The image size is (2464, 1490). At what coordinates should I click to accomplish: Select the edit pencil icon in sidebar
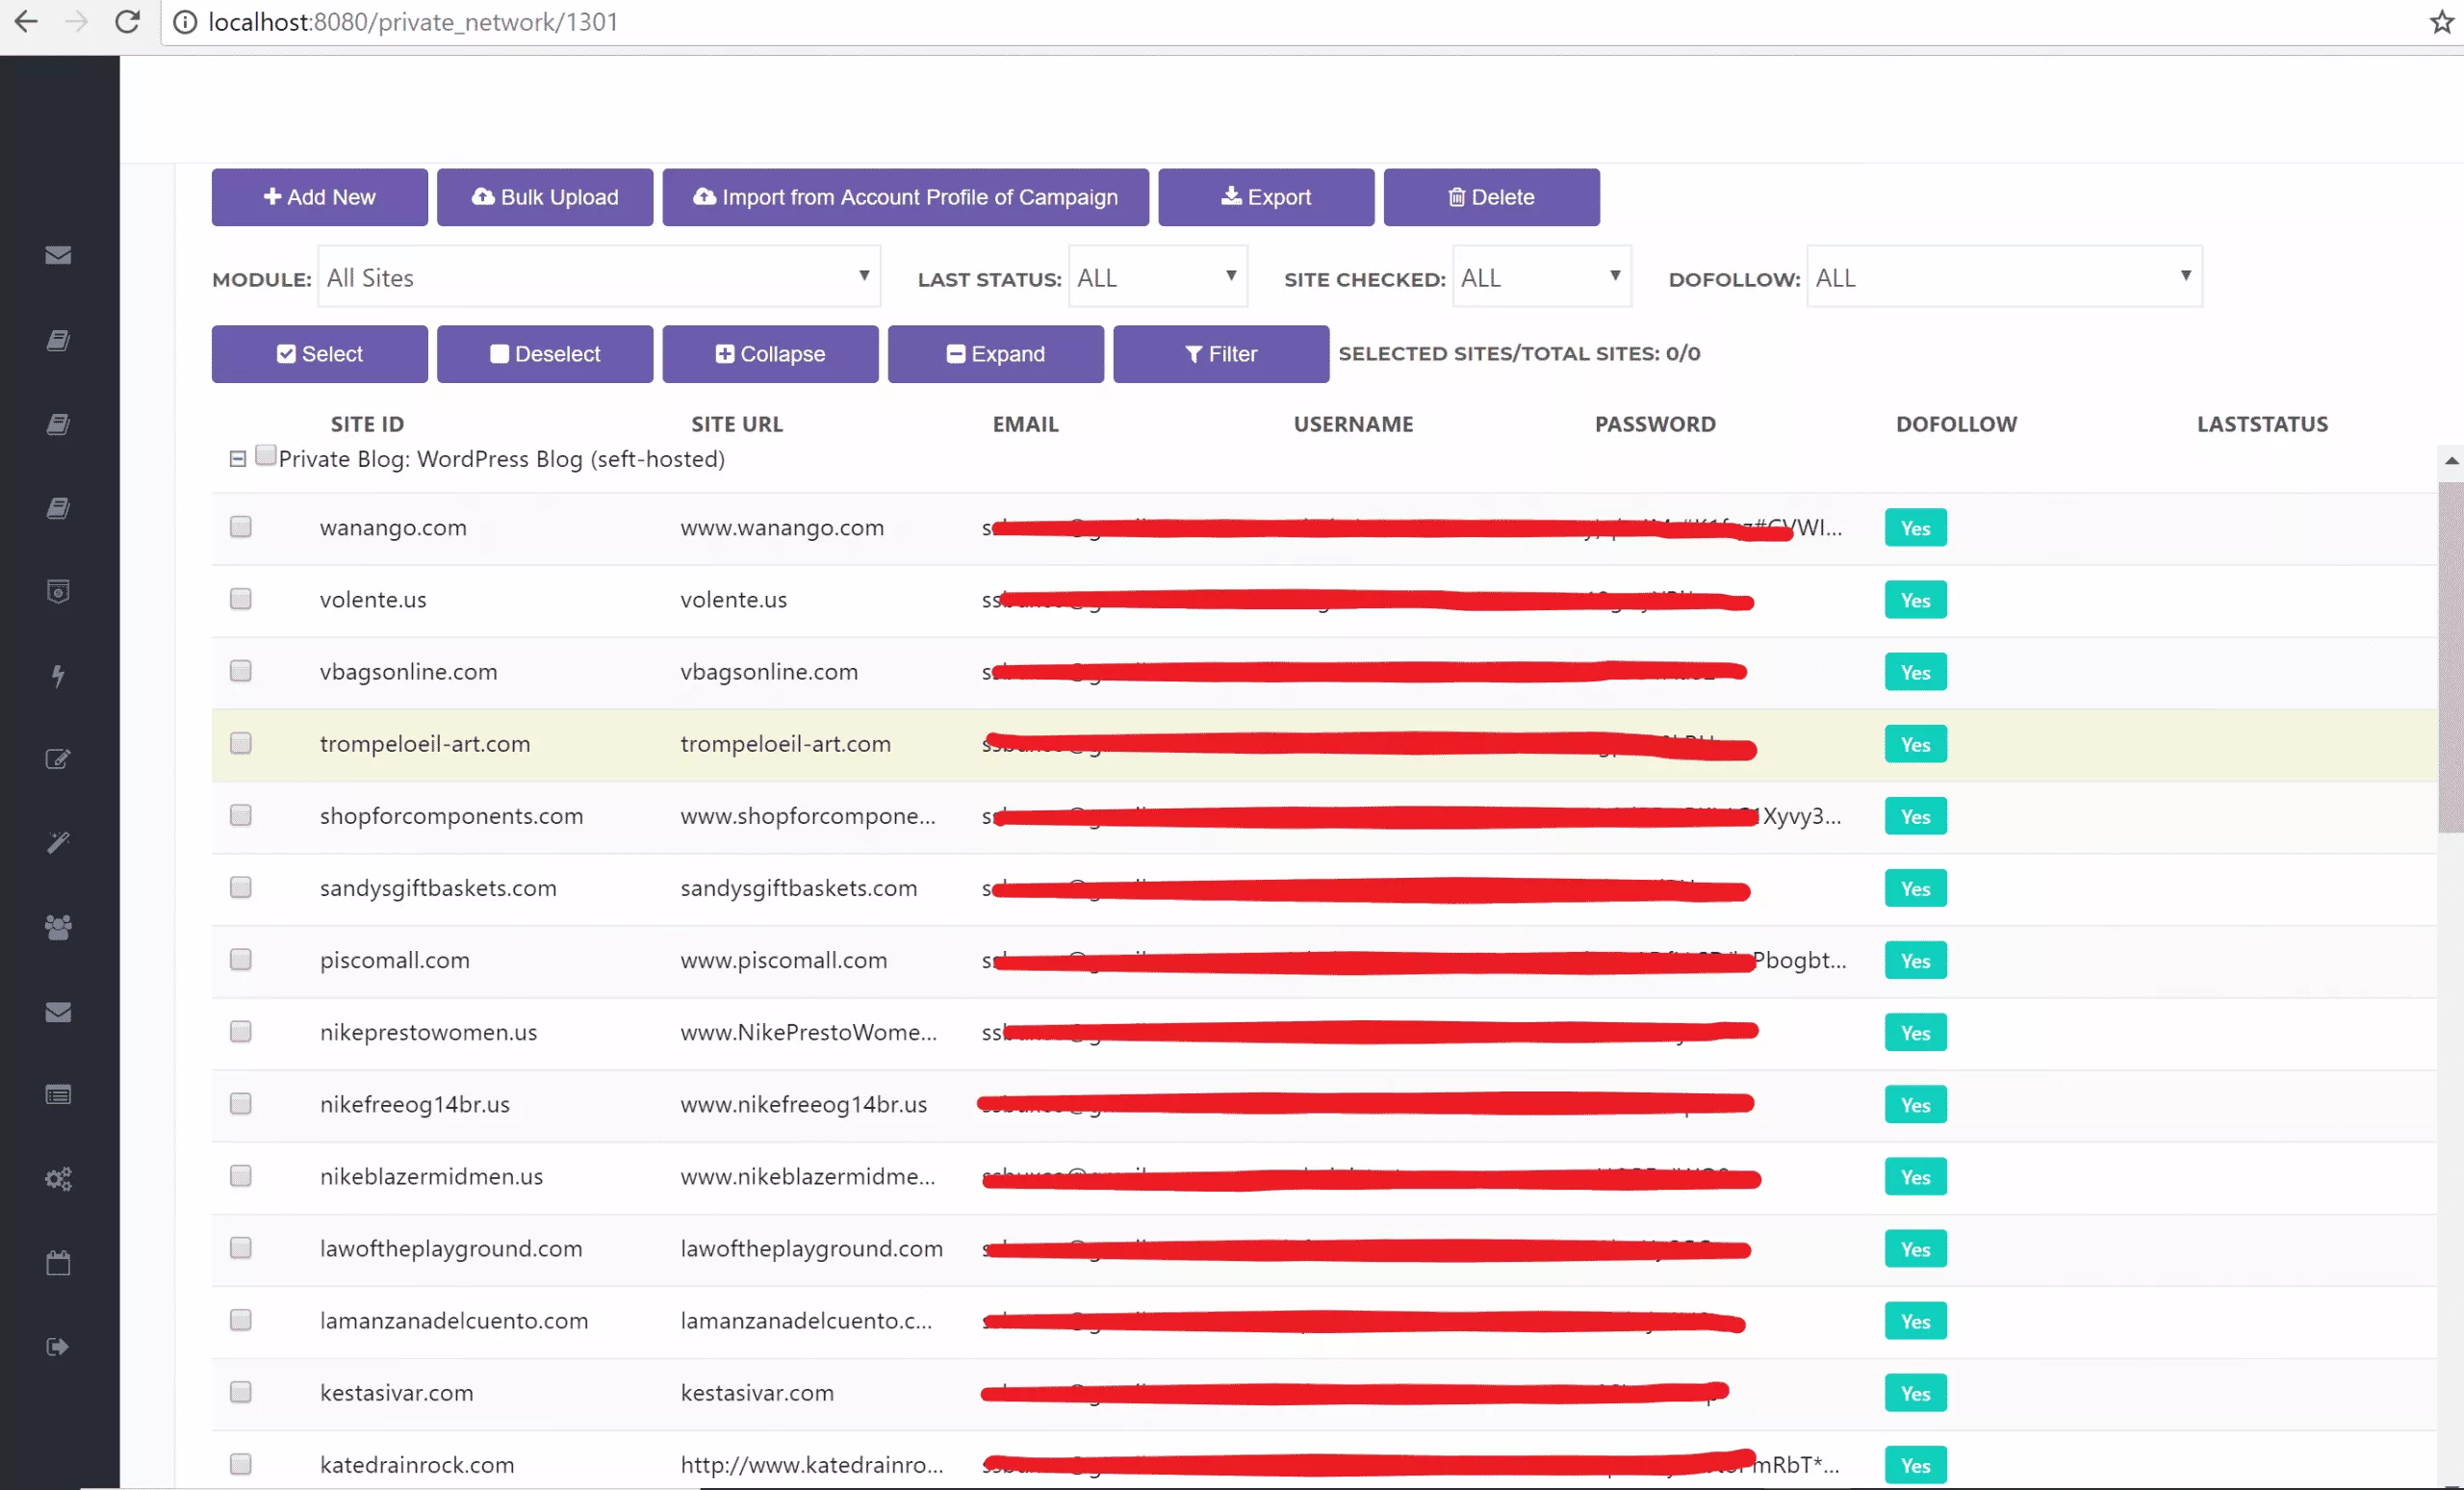[x=58, y=758]
